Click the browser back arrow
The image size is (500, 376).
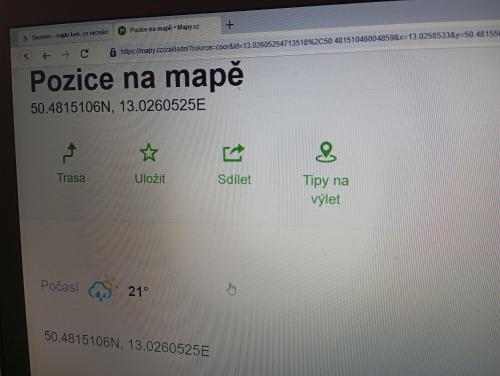pyautogui.click(x=47, y=56)
